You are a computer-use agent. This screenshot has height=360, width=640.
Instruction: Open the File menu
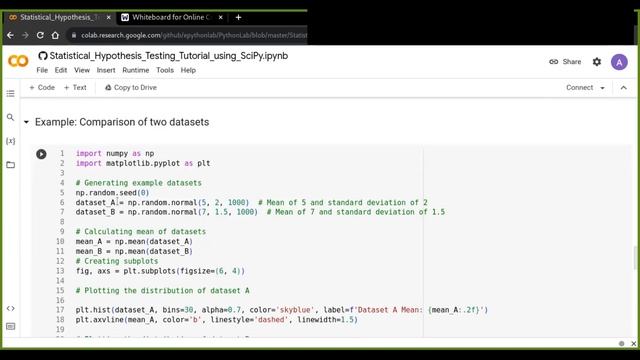coord(42,70)
